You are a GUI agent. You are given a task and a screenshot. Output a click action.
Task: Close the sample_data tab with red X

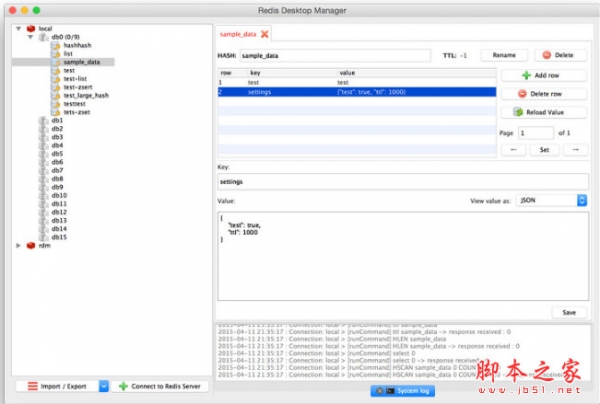point(264,34)
